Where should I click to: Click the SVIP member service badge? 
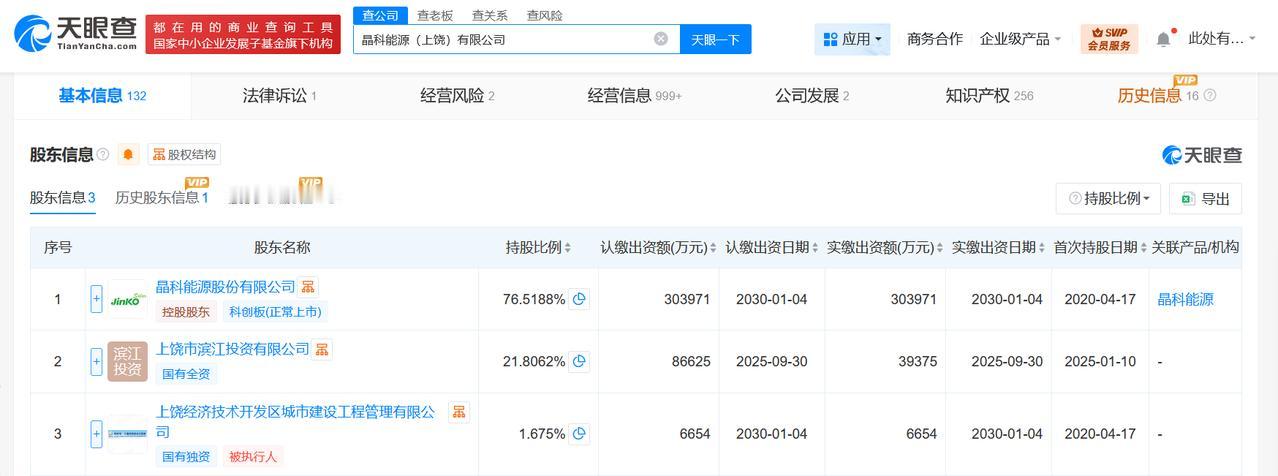point(1109,39)
